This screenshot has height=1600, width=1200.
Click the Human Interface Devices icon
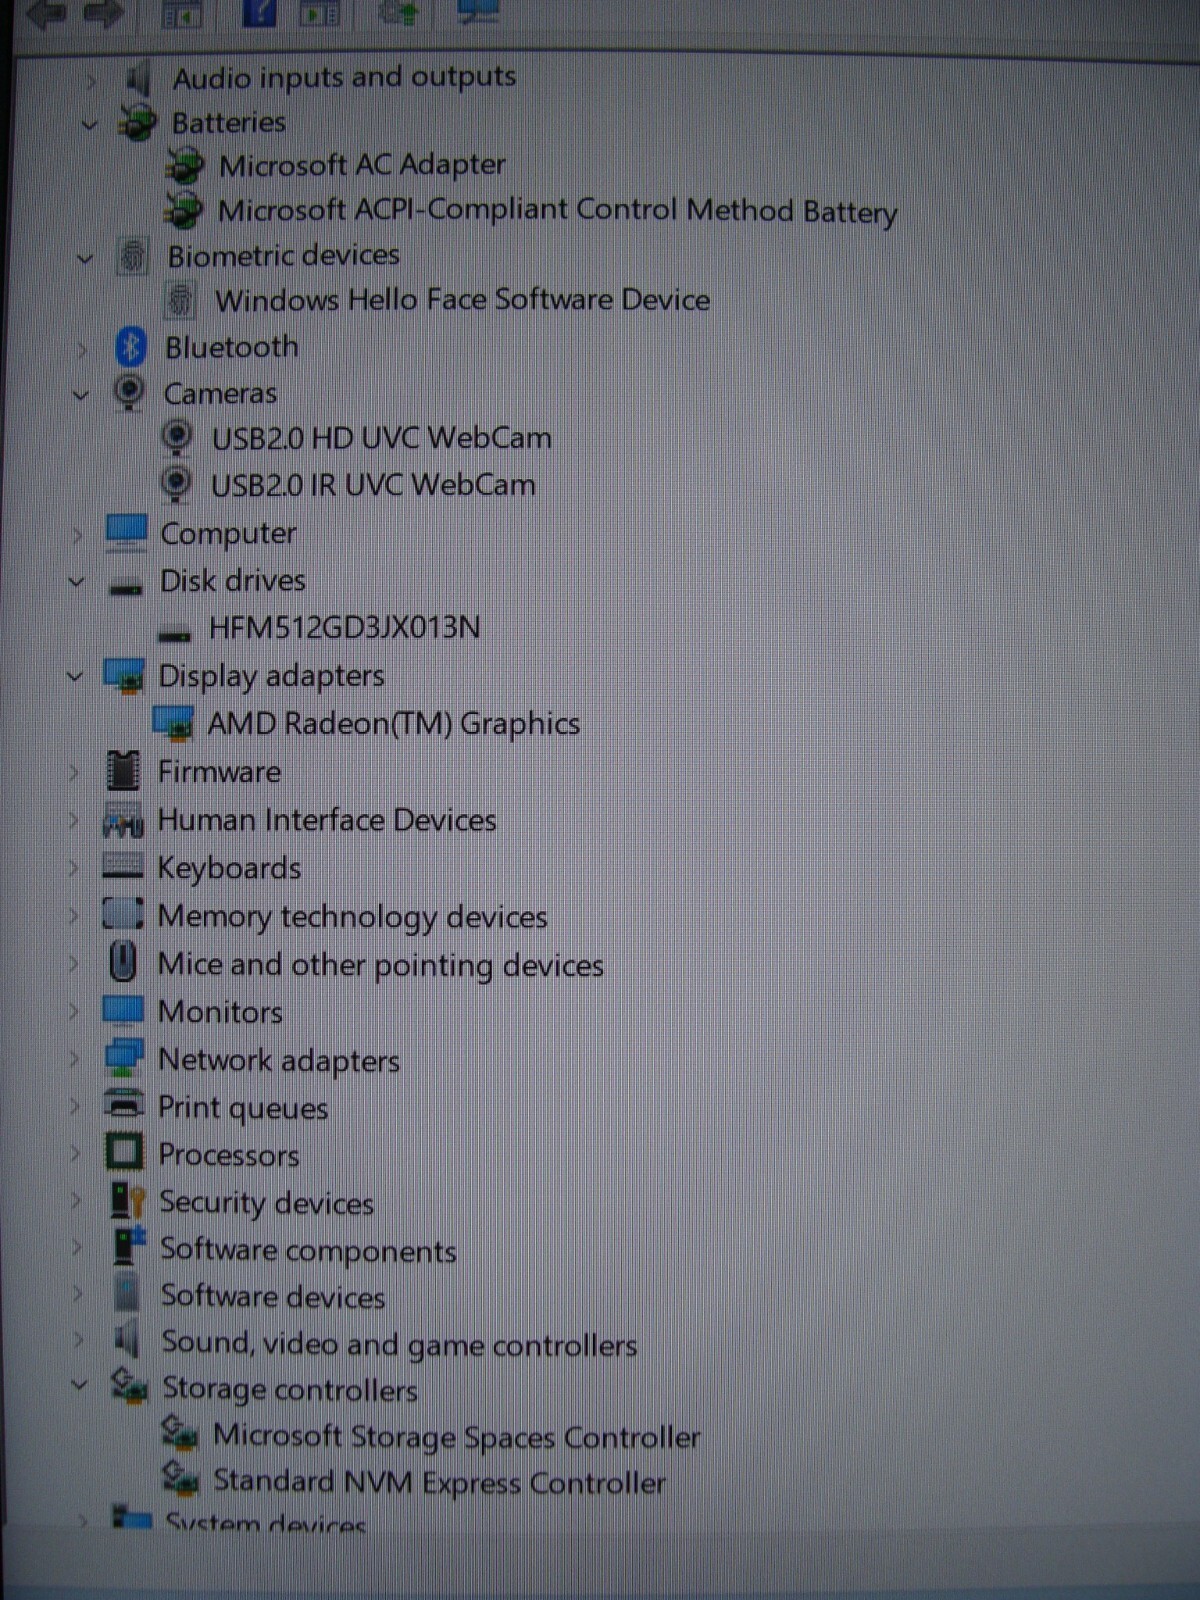(124, 820)
